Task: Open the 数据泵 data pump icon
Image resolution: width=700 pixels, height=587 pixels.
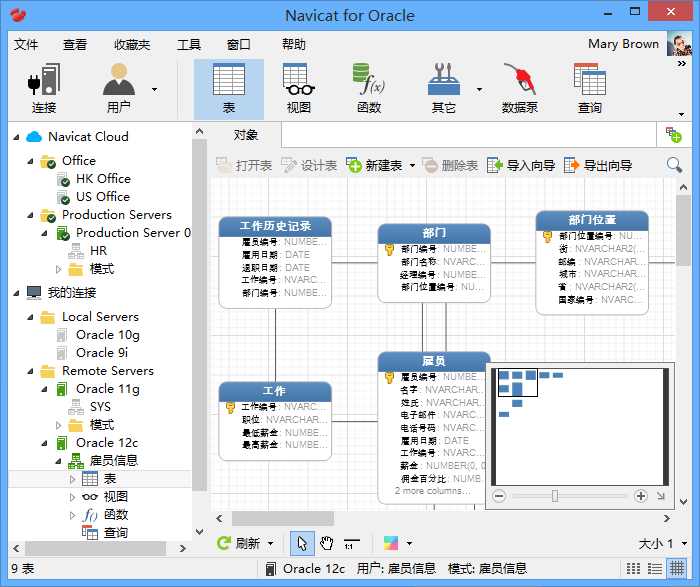Action: [x=519, y=89]
